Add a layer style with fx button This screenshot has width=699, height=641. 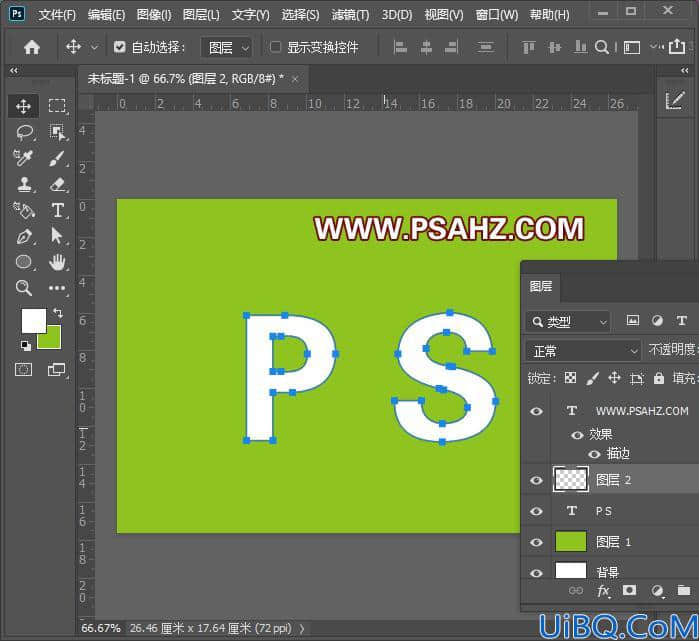coord(603,591)
